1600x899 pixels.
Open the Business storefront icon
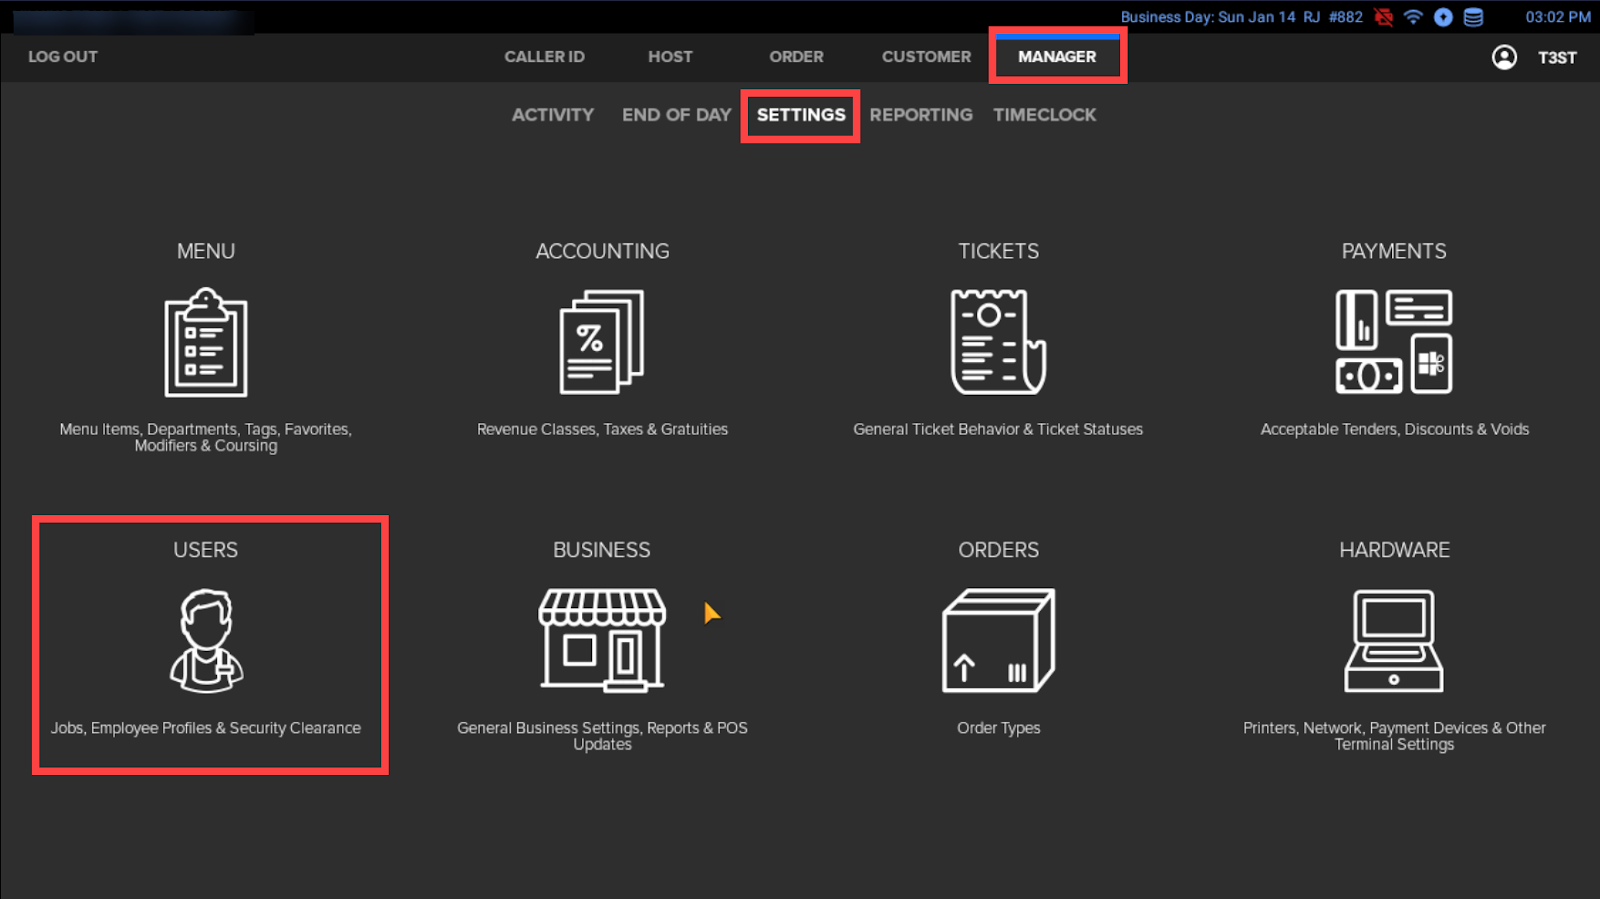click(602, 641)
